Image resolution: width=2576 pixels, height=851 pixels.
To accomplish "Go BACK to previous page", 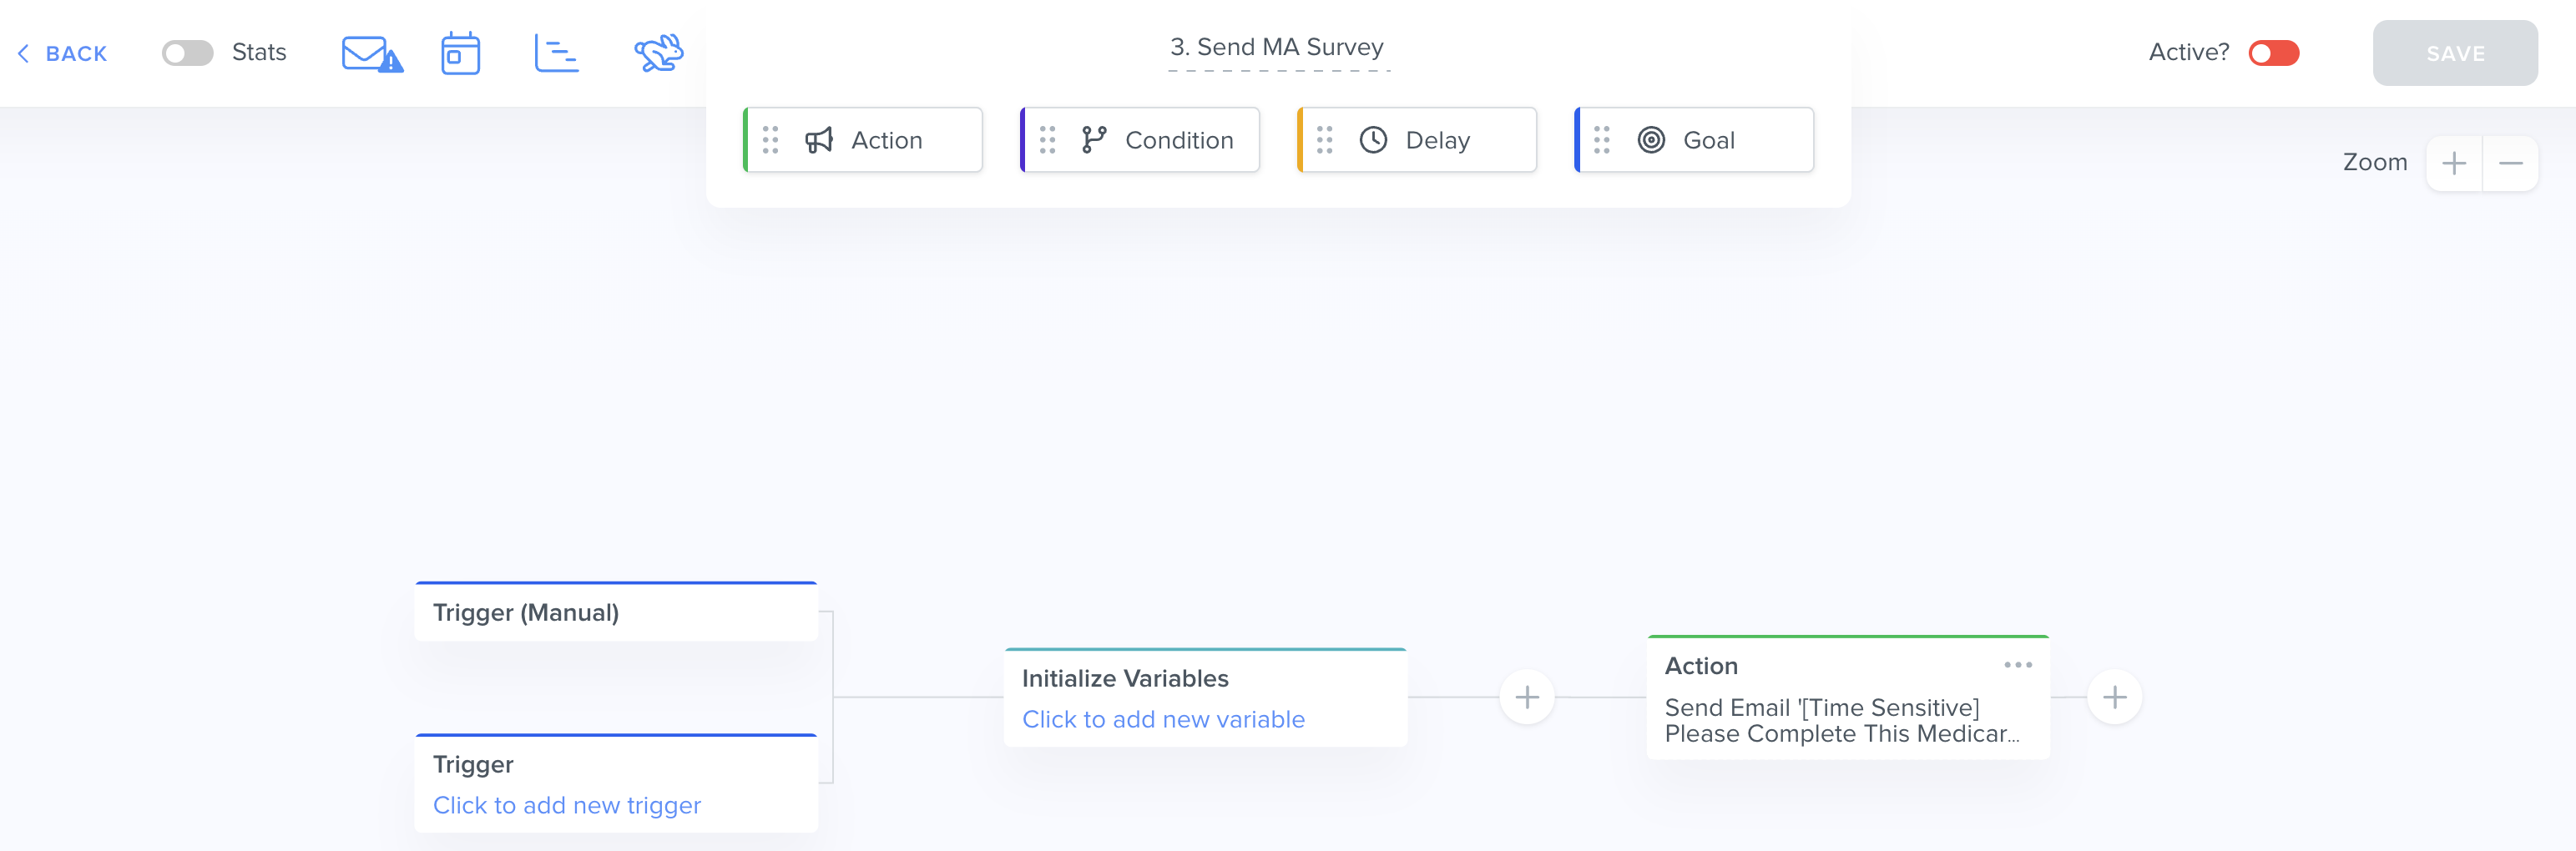I will pos(63,54).
